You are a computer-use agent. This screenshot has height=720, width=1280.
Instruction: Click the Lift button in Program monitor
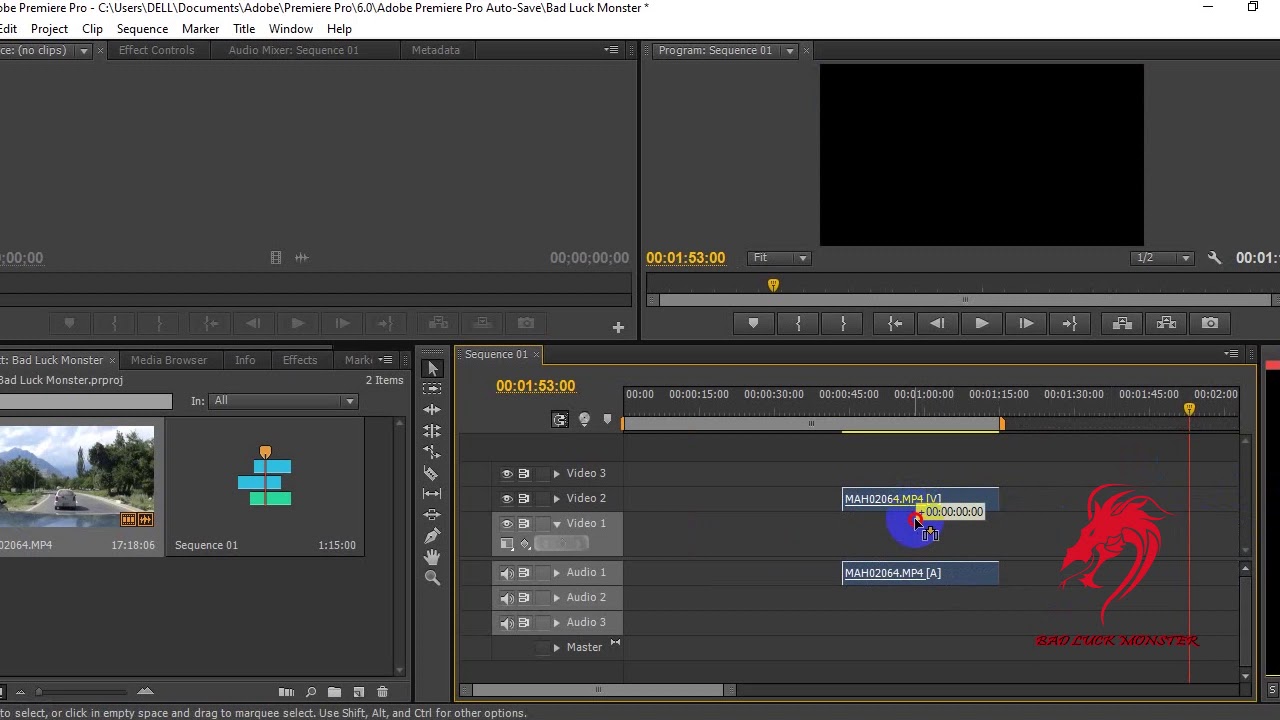1122,323
